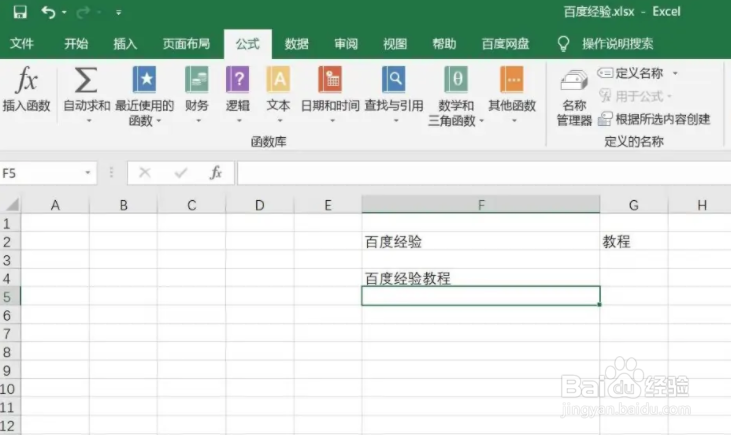Open the 逻辑 functions question-mark icon
Image resolution: width=731 pixels, height=435 pixels.
pos(238,79)
